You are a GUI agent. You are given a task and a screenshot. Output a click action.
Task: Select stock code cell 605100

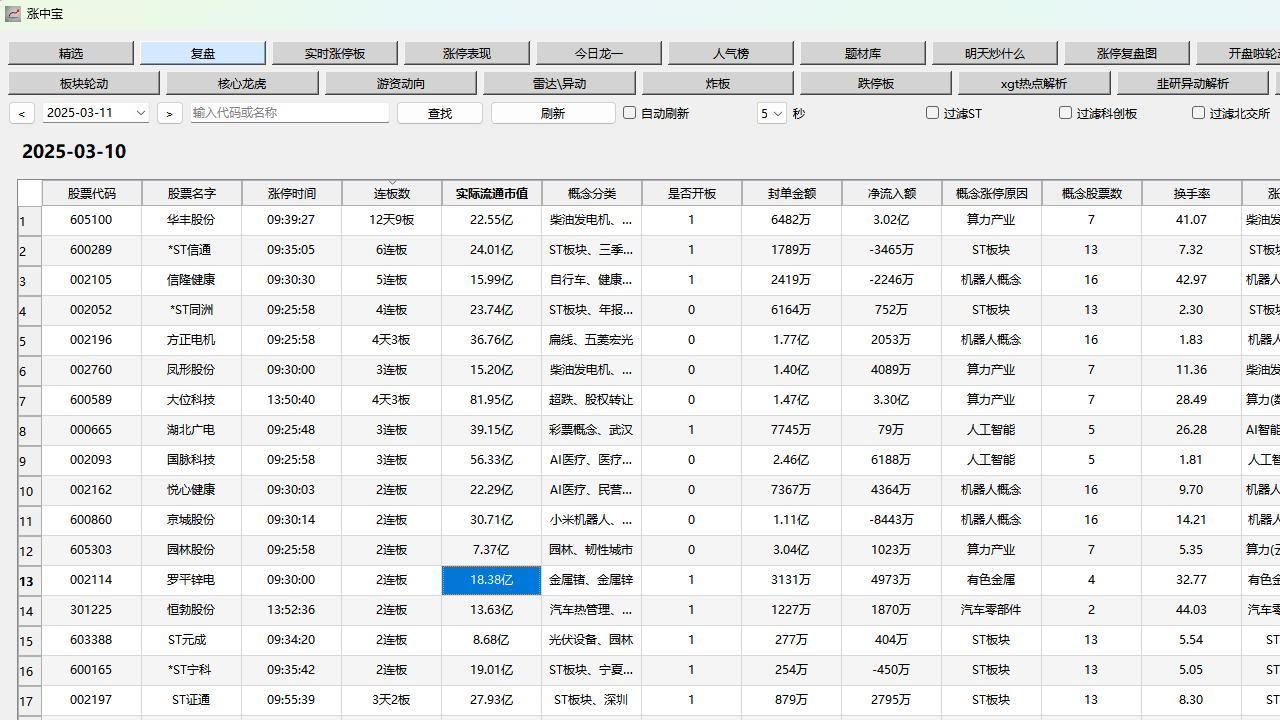[92, 220]
